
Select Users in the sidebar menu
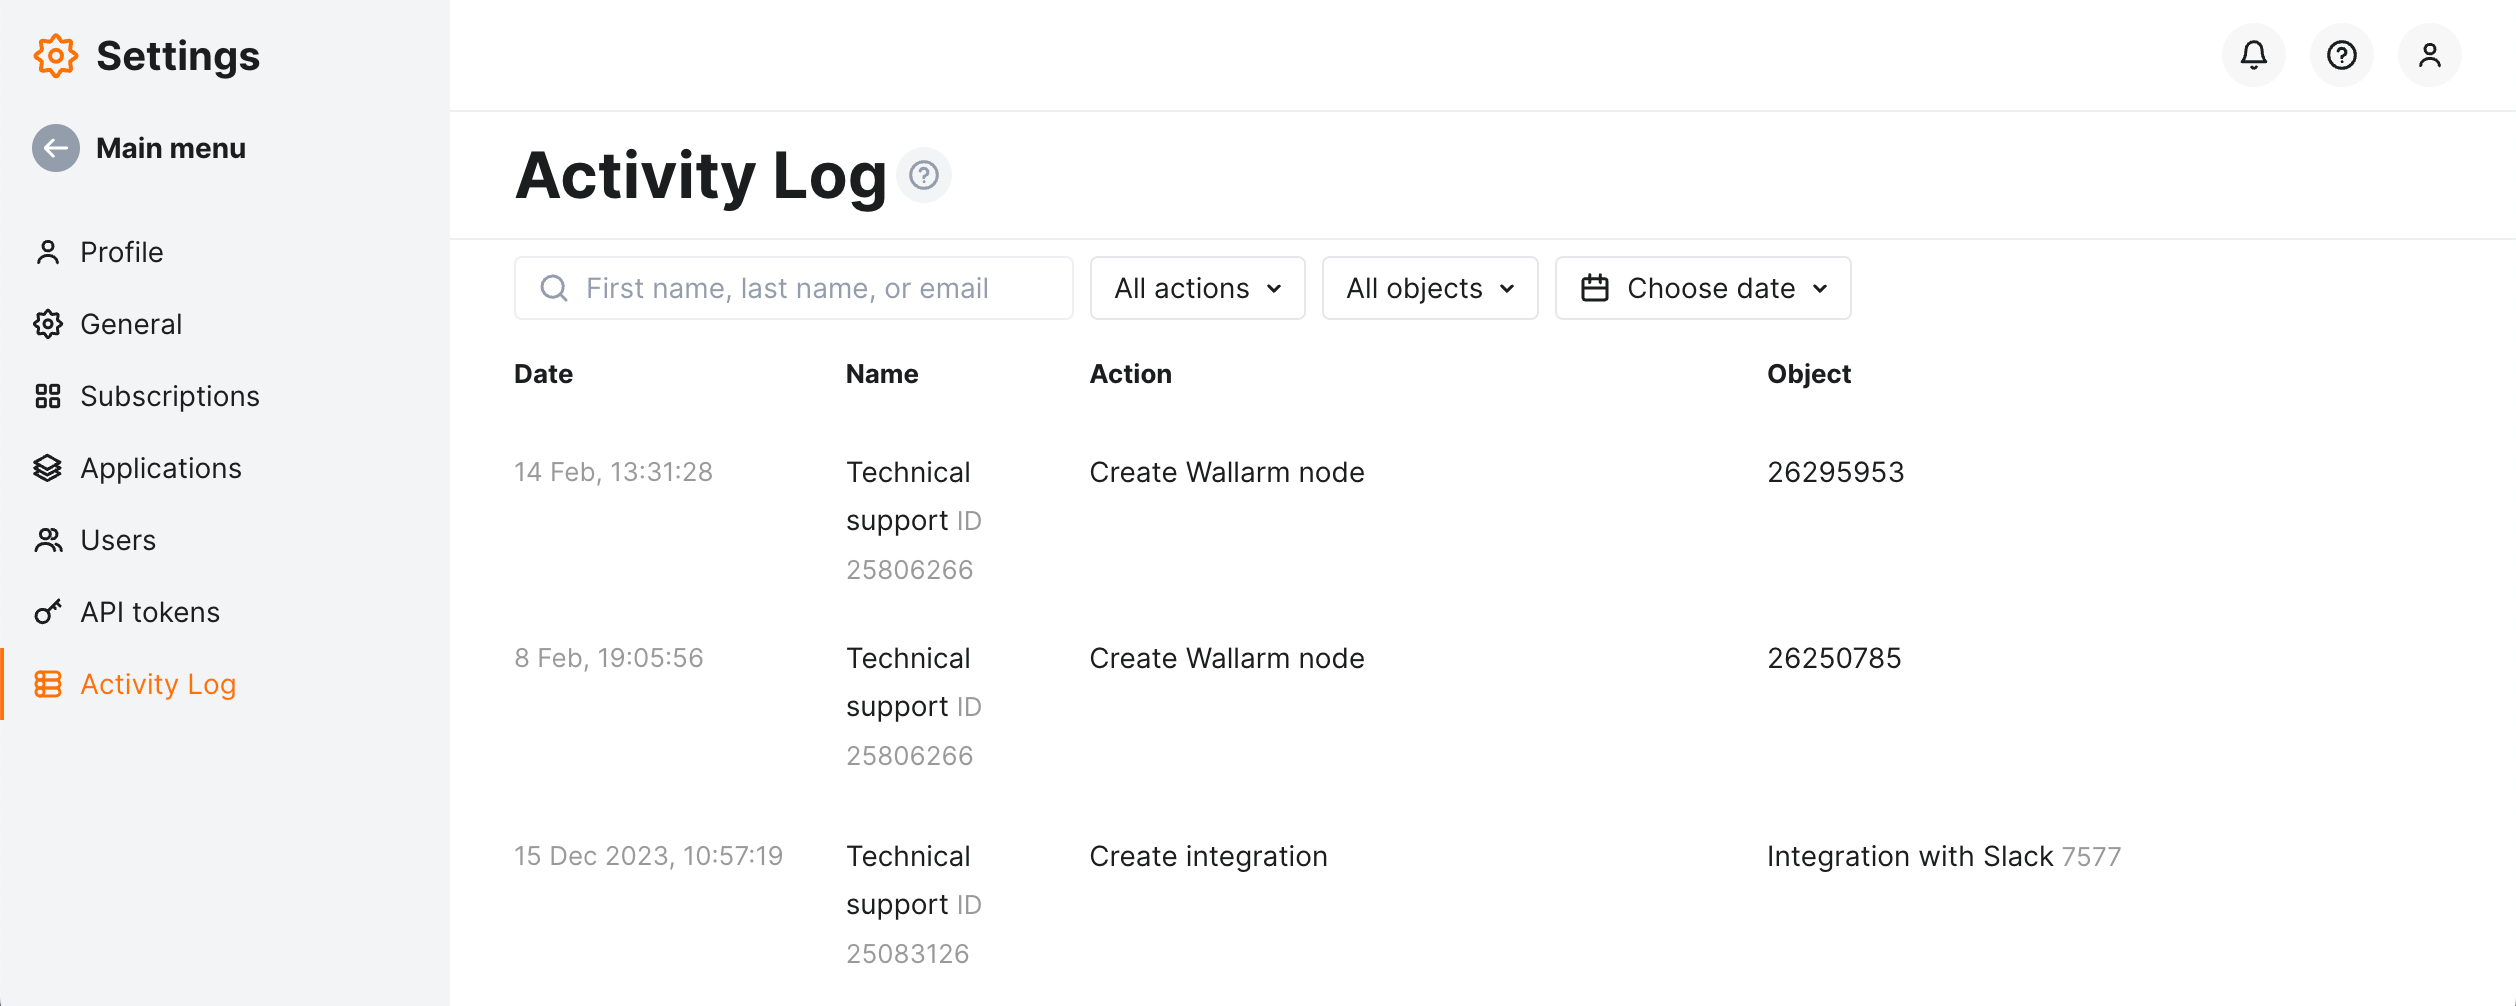tap(118, 539)
